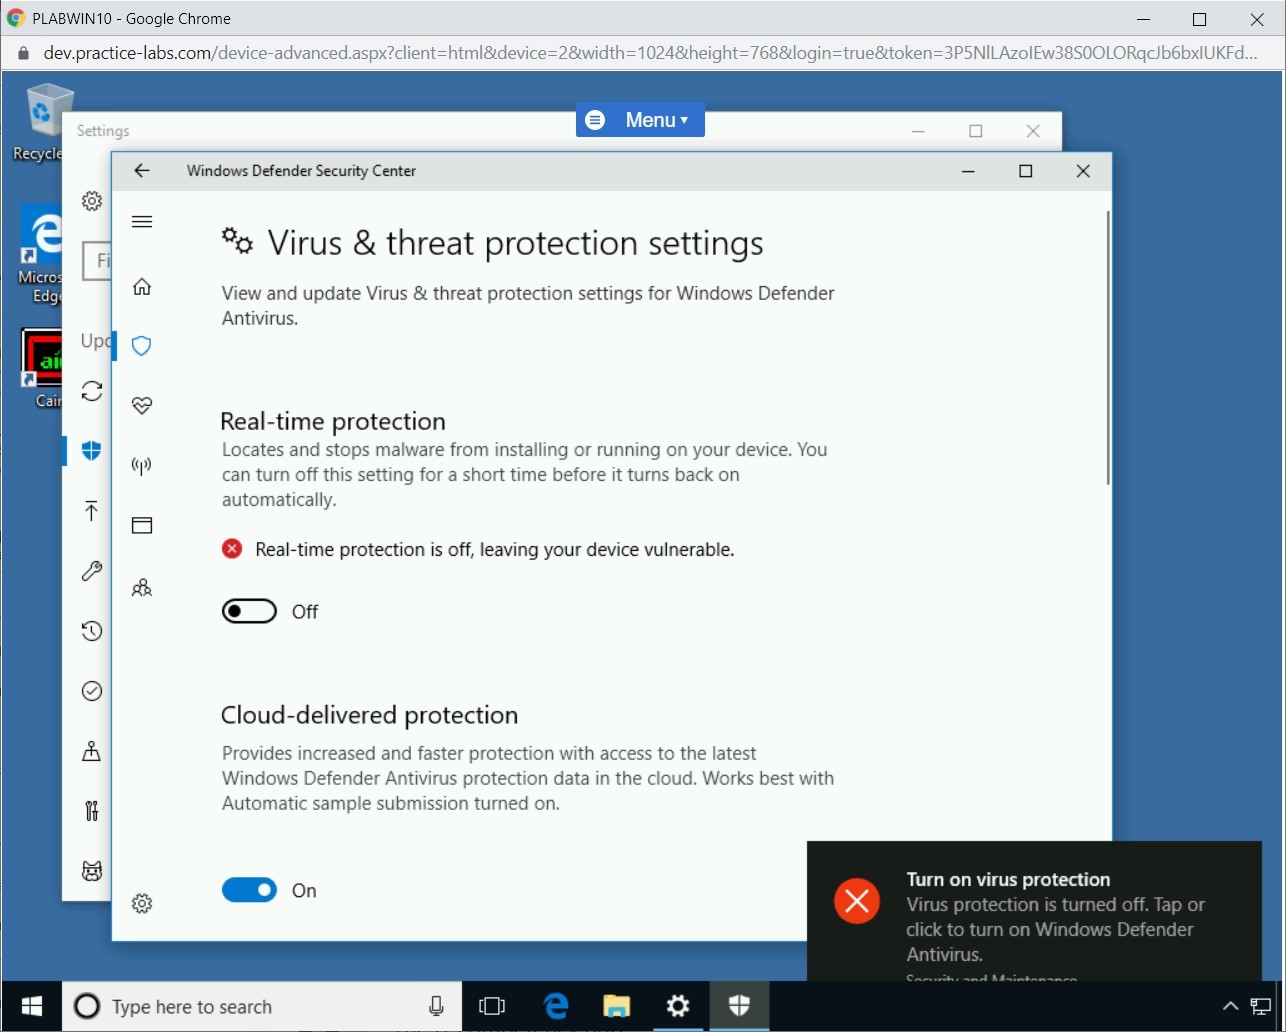Open Defender settings gear at bottom-left

142,904
